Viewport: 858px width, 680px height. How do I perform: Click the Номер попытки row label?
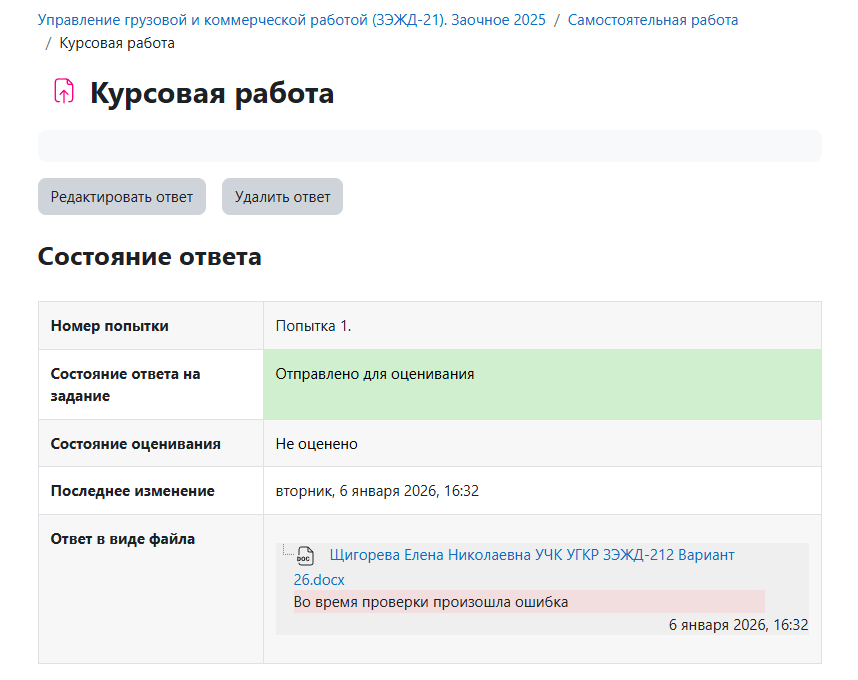110,326
